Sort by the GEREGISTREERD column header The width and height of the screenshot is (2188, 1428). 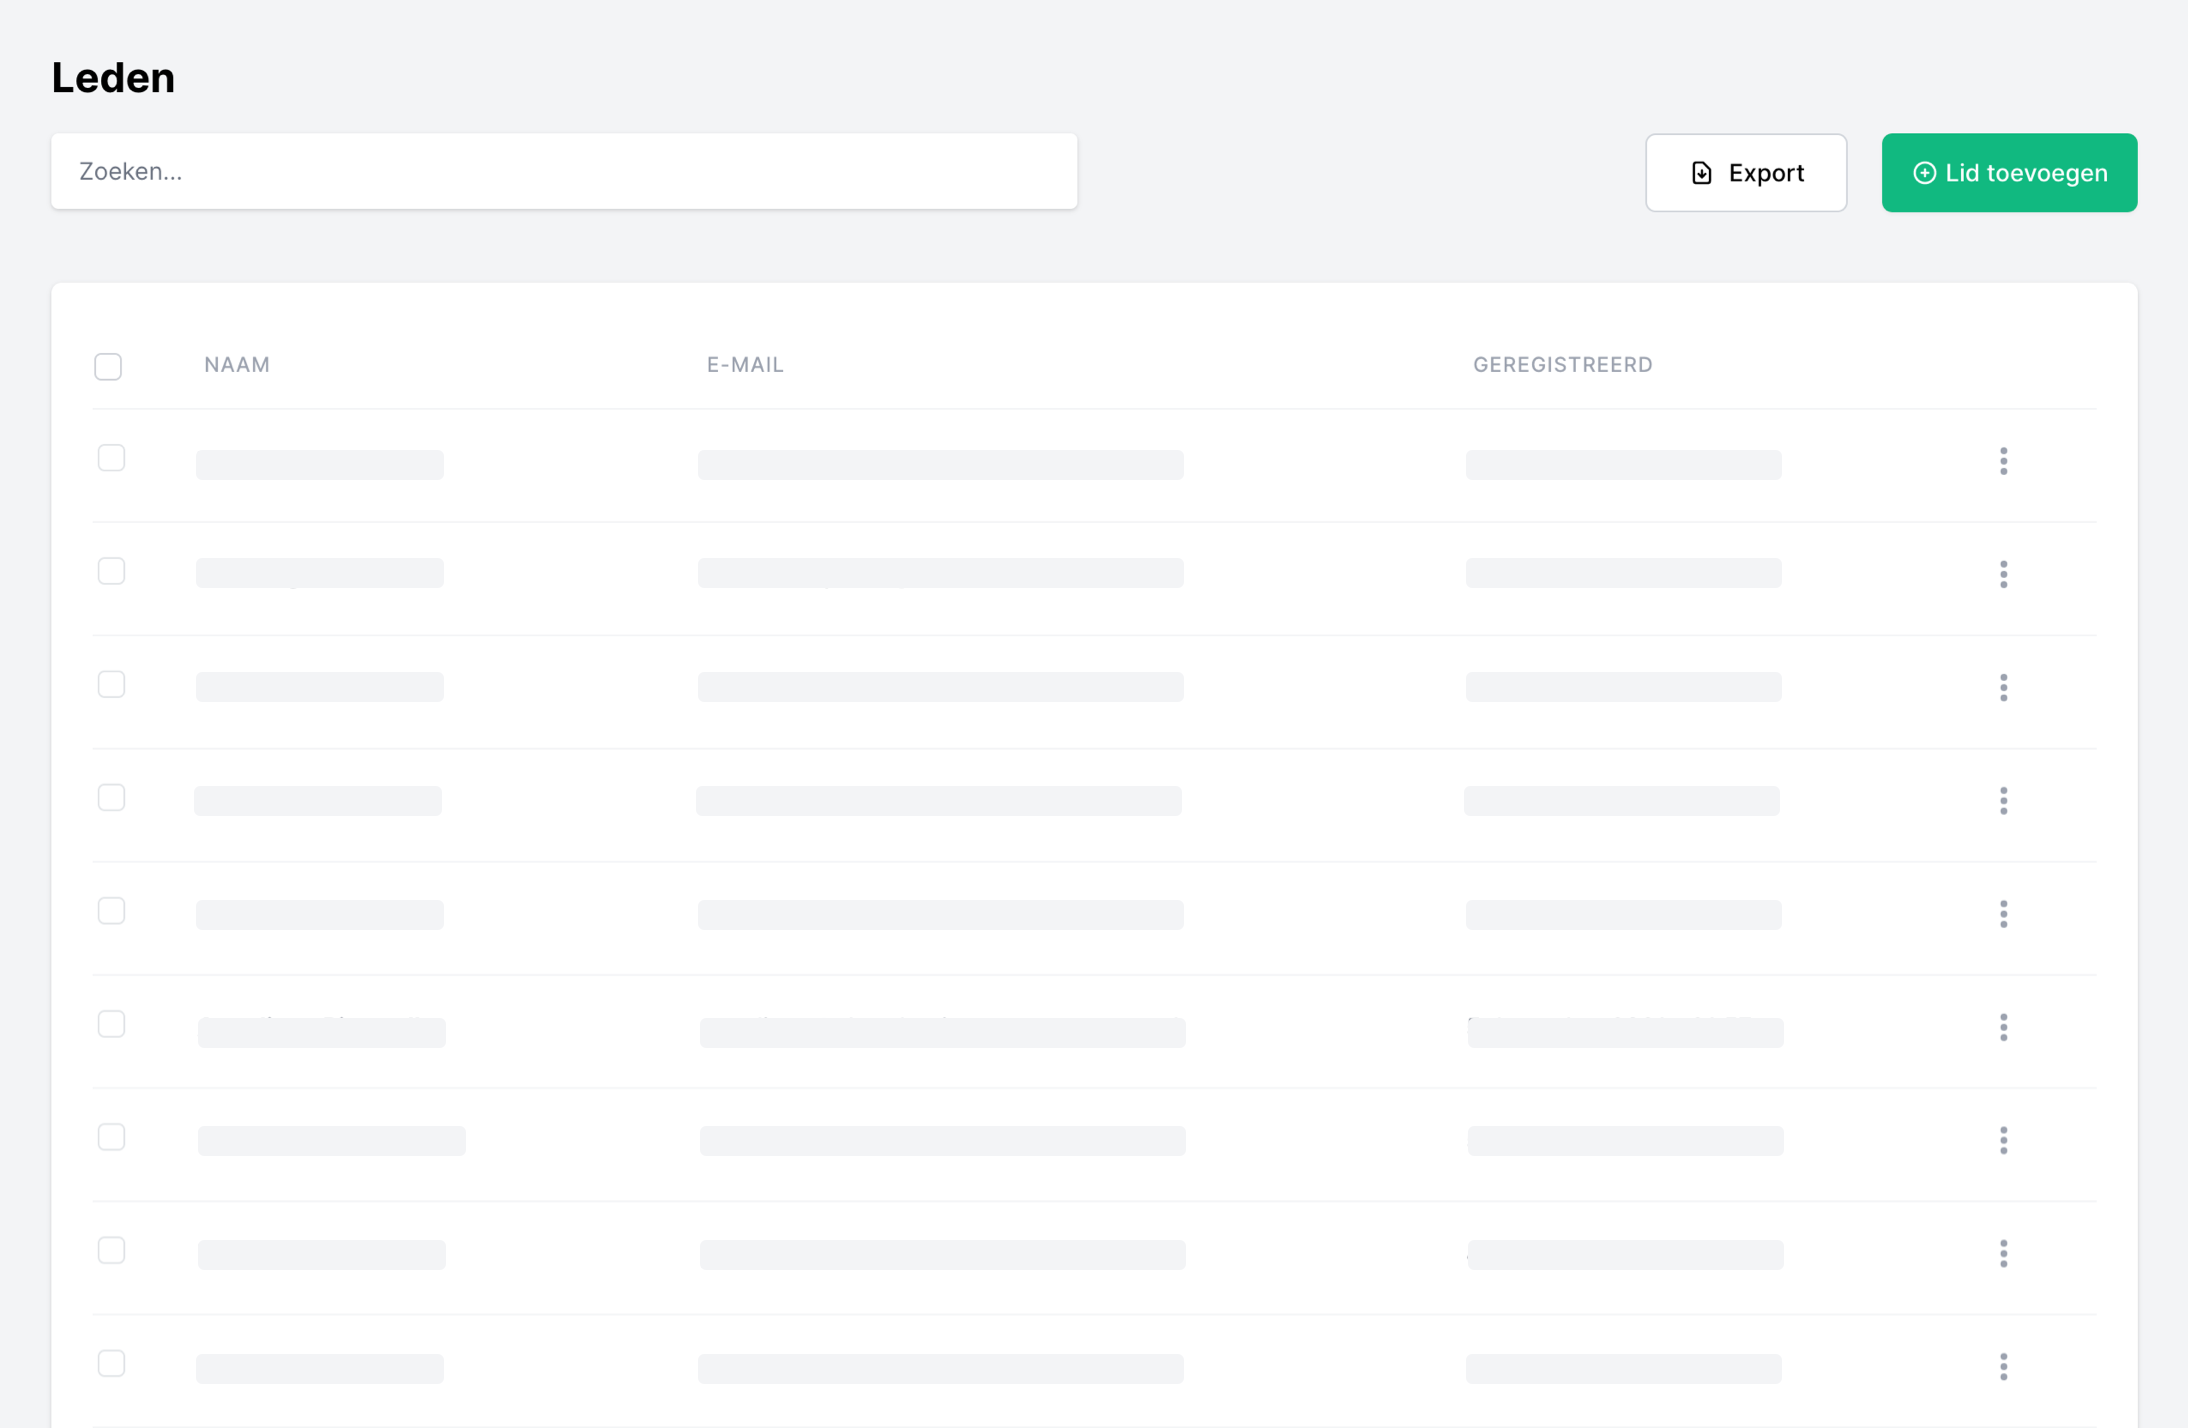click(x=1562, y=365)
